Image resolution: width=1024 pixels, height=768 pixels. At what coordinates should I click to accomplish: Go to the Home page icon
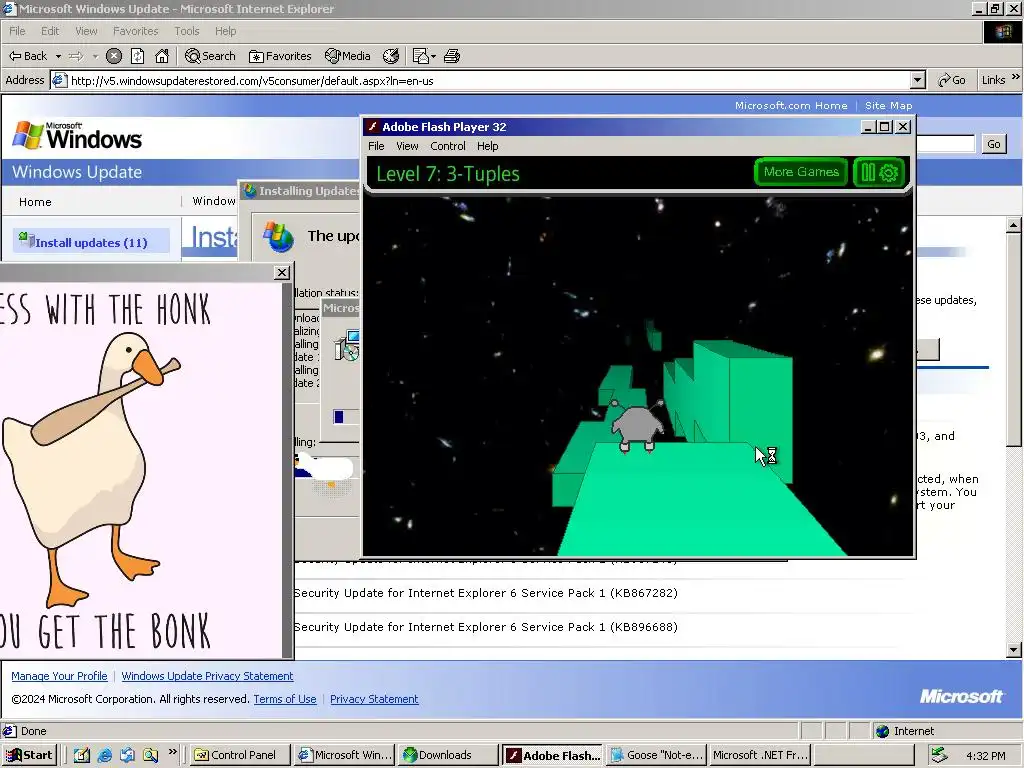click(x=162, y=56)
